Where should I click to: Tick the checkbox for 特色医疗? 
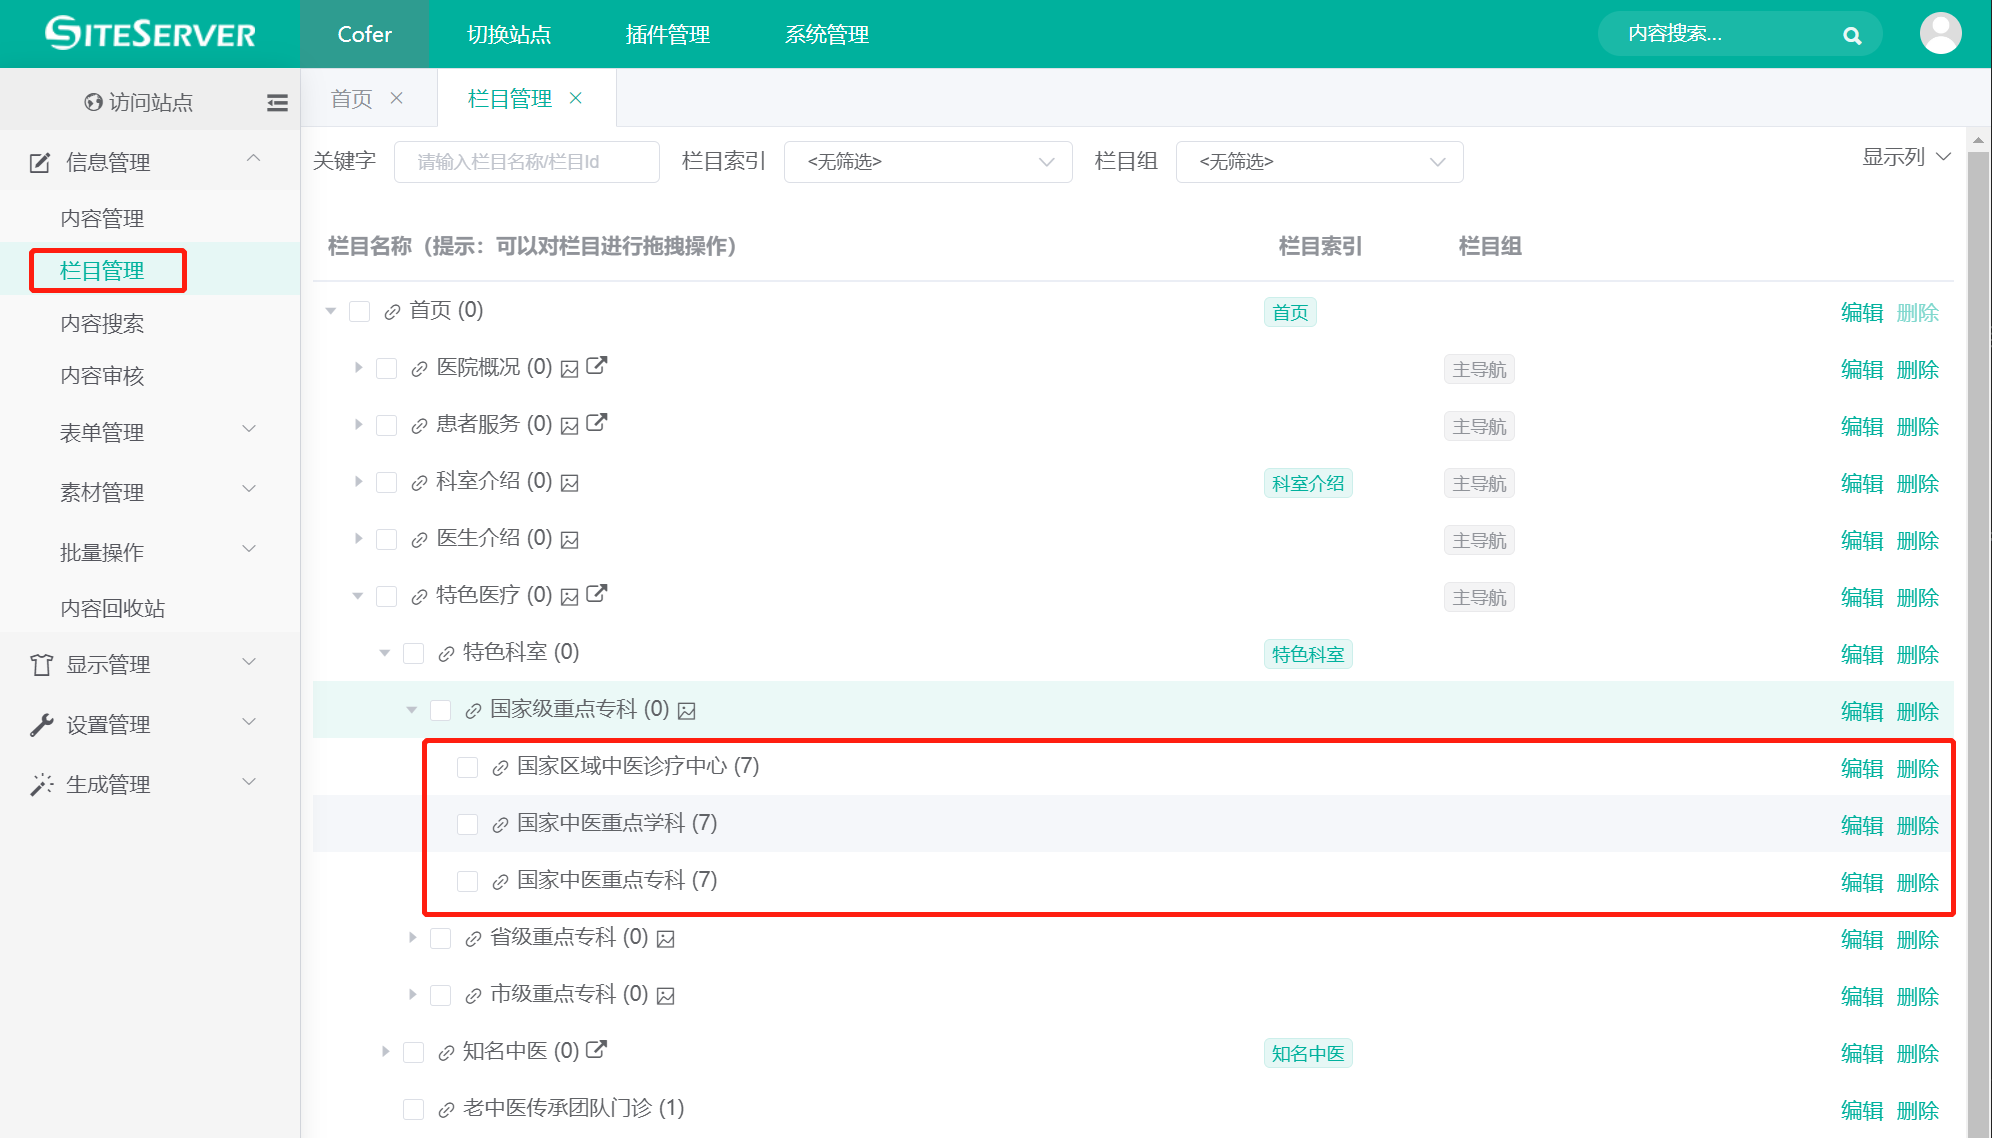387,597
